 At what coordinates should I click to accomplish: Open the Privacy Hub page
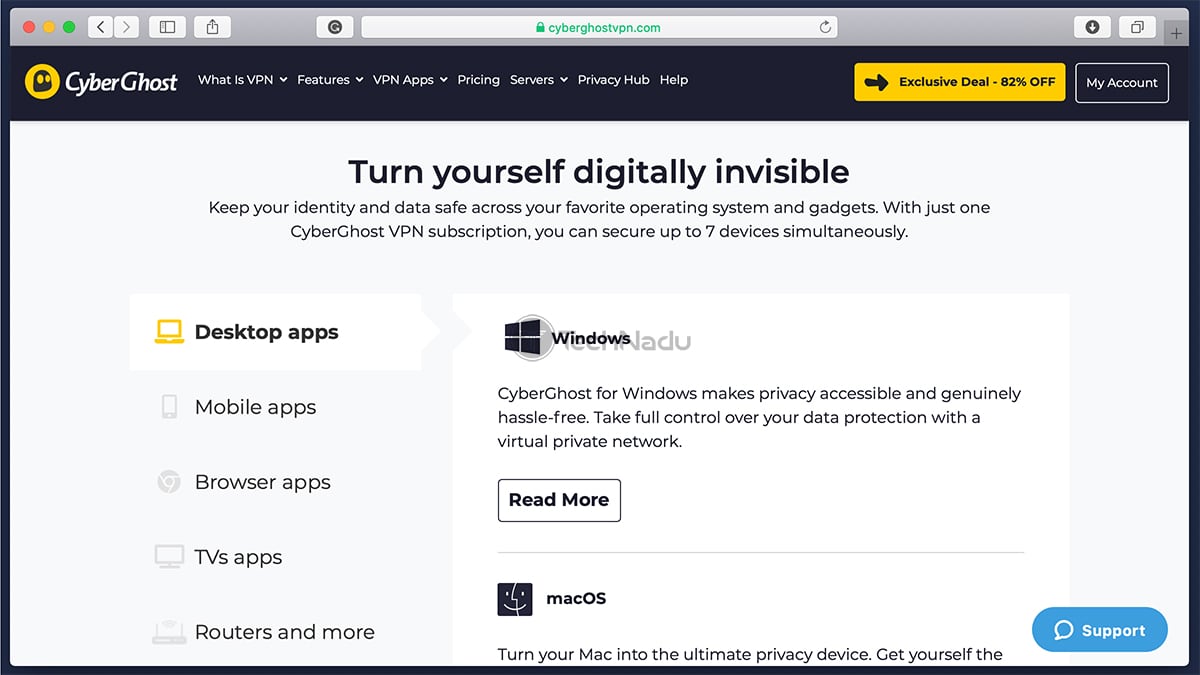pyautogui.click(x=613, y=80)
